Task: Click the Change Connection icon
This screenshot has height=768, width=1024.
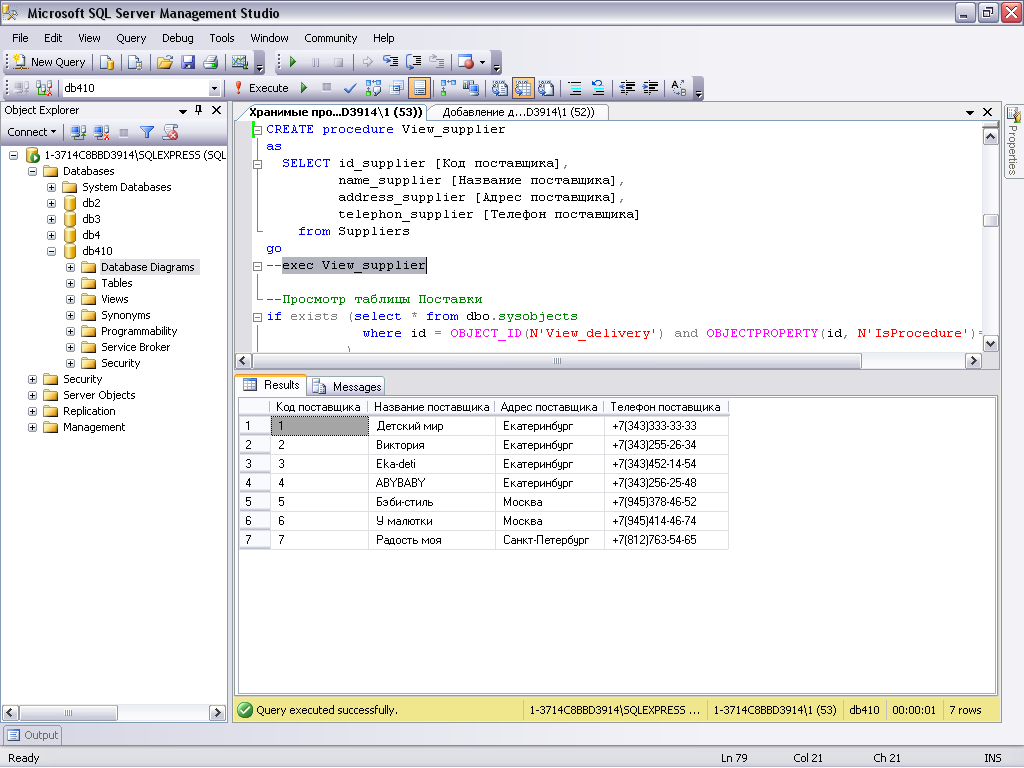Action: click(44, 88)
